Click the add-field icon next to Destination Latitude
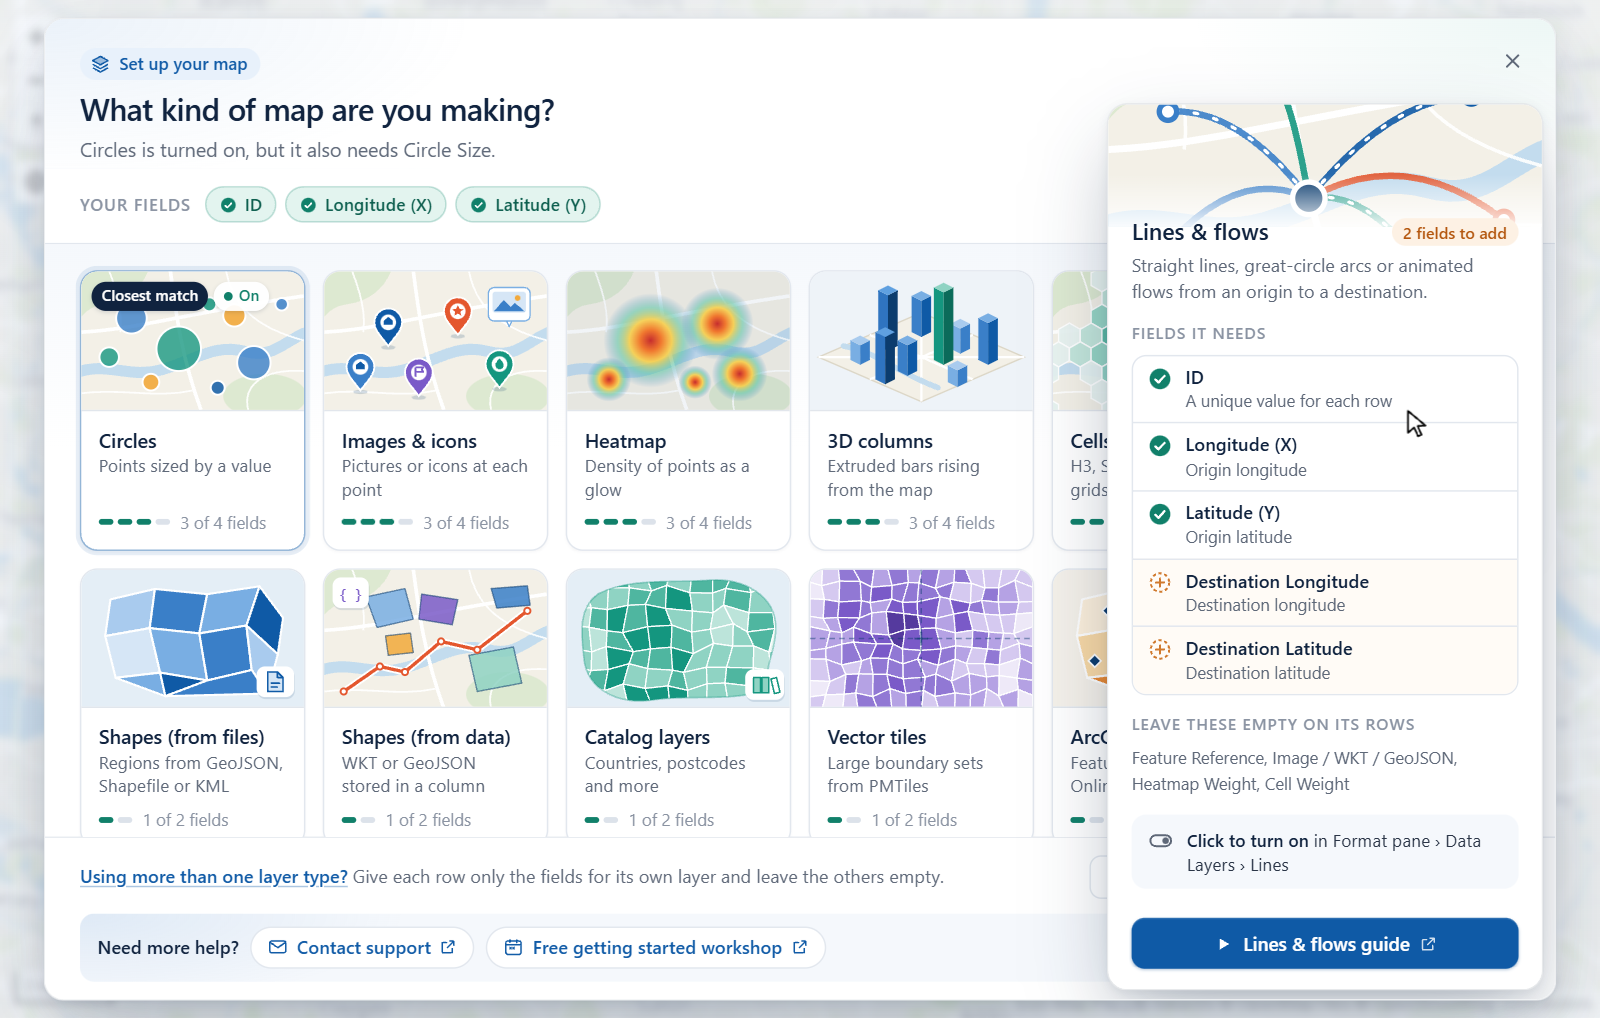 1160,649
